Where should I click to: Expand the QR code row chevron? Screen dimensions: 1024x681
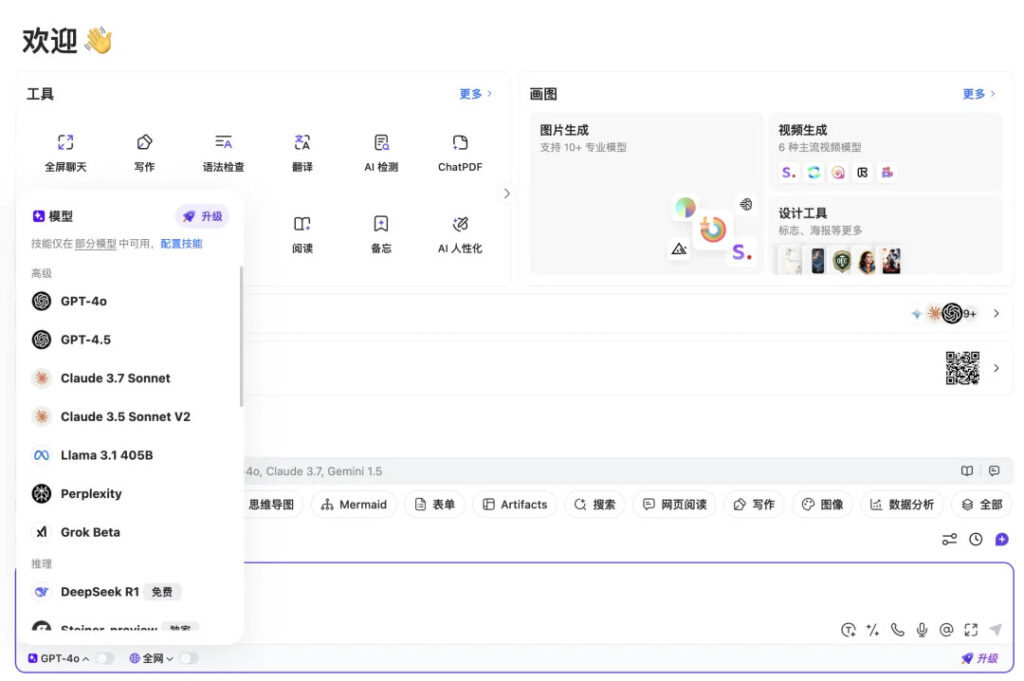(x=997, y=368)
